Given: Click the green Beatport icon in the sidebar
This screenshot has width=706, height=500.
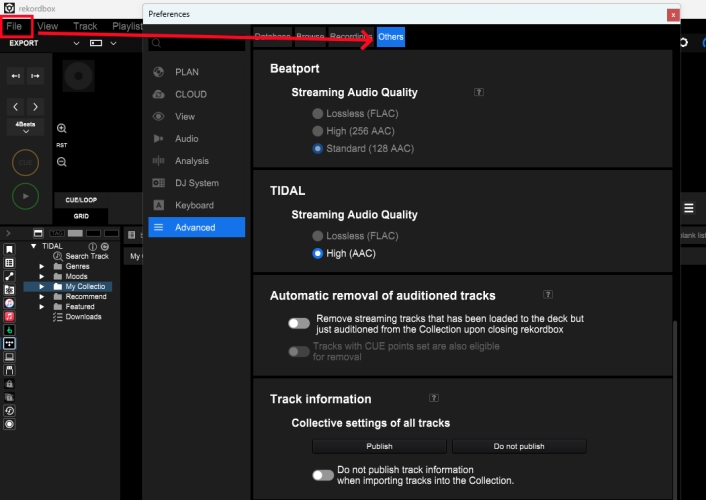Looking at the screenshot, I should pyautogui.click(x=9, y=330).
